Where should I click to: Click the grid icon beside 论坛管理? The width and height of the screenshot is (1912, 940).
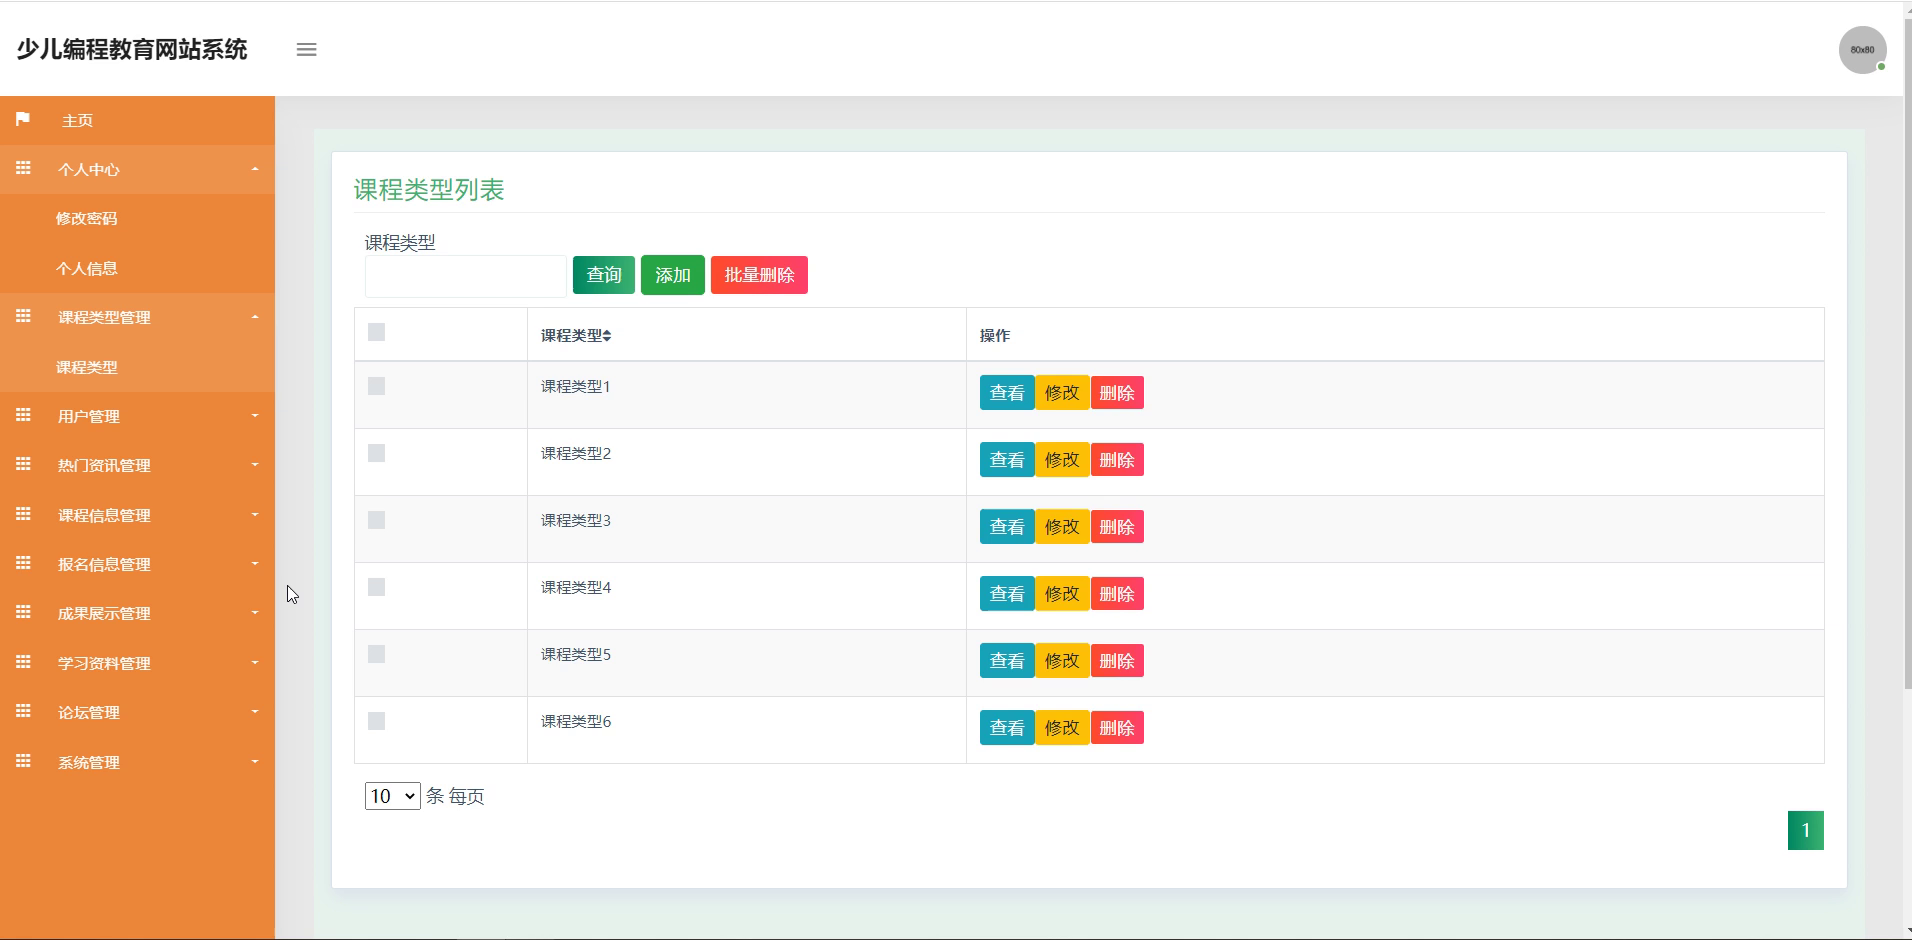pyautogui.click(x=23, y=711)
